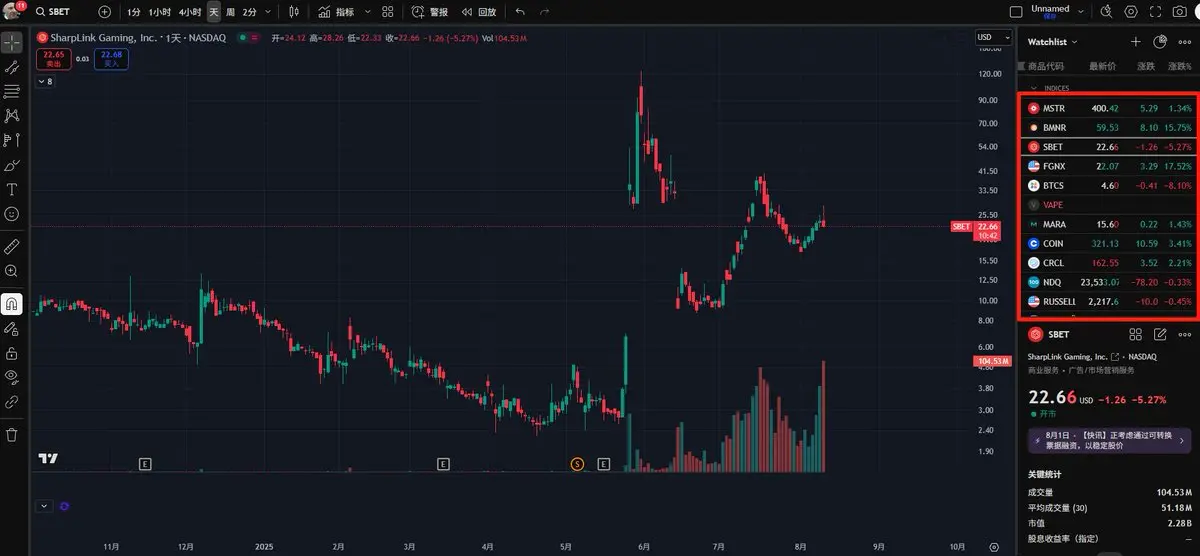This screenshot has height=556, width=1200.
Task: Click the undo arrow
Action: [520, 12]
